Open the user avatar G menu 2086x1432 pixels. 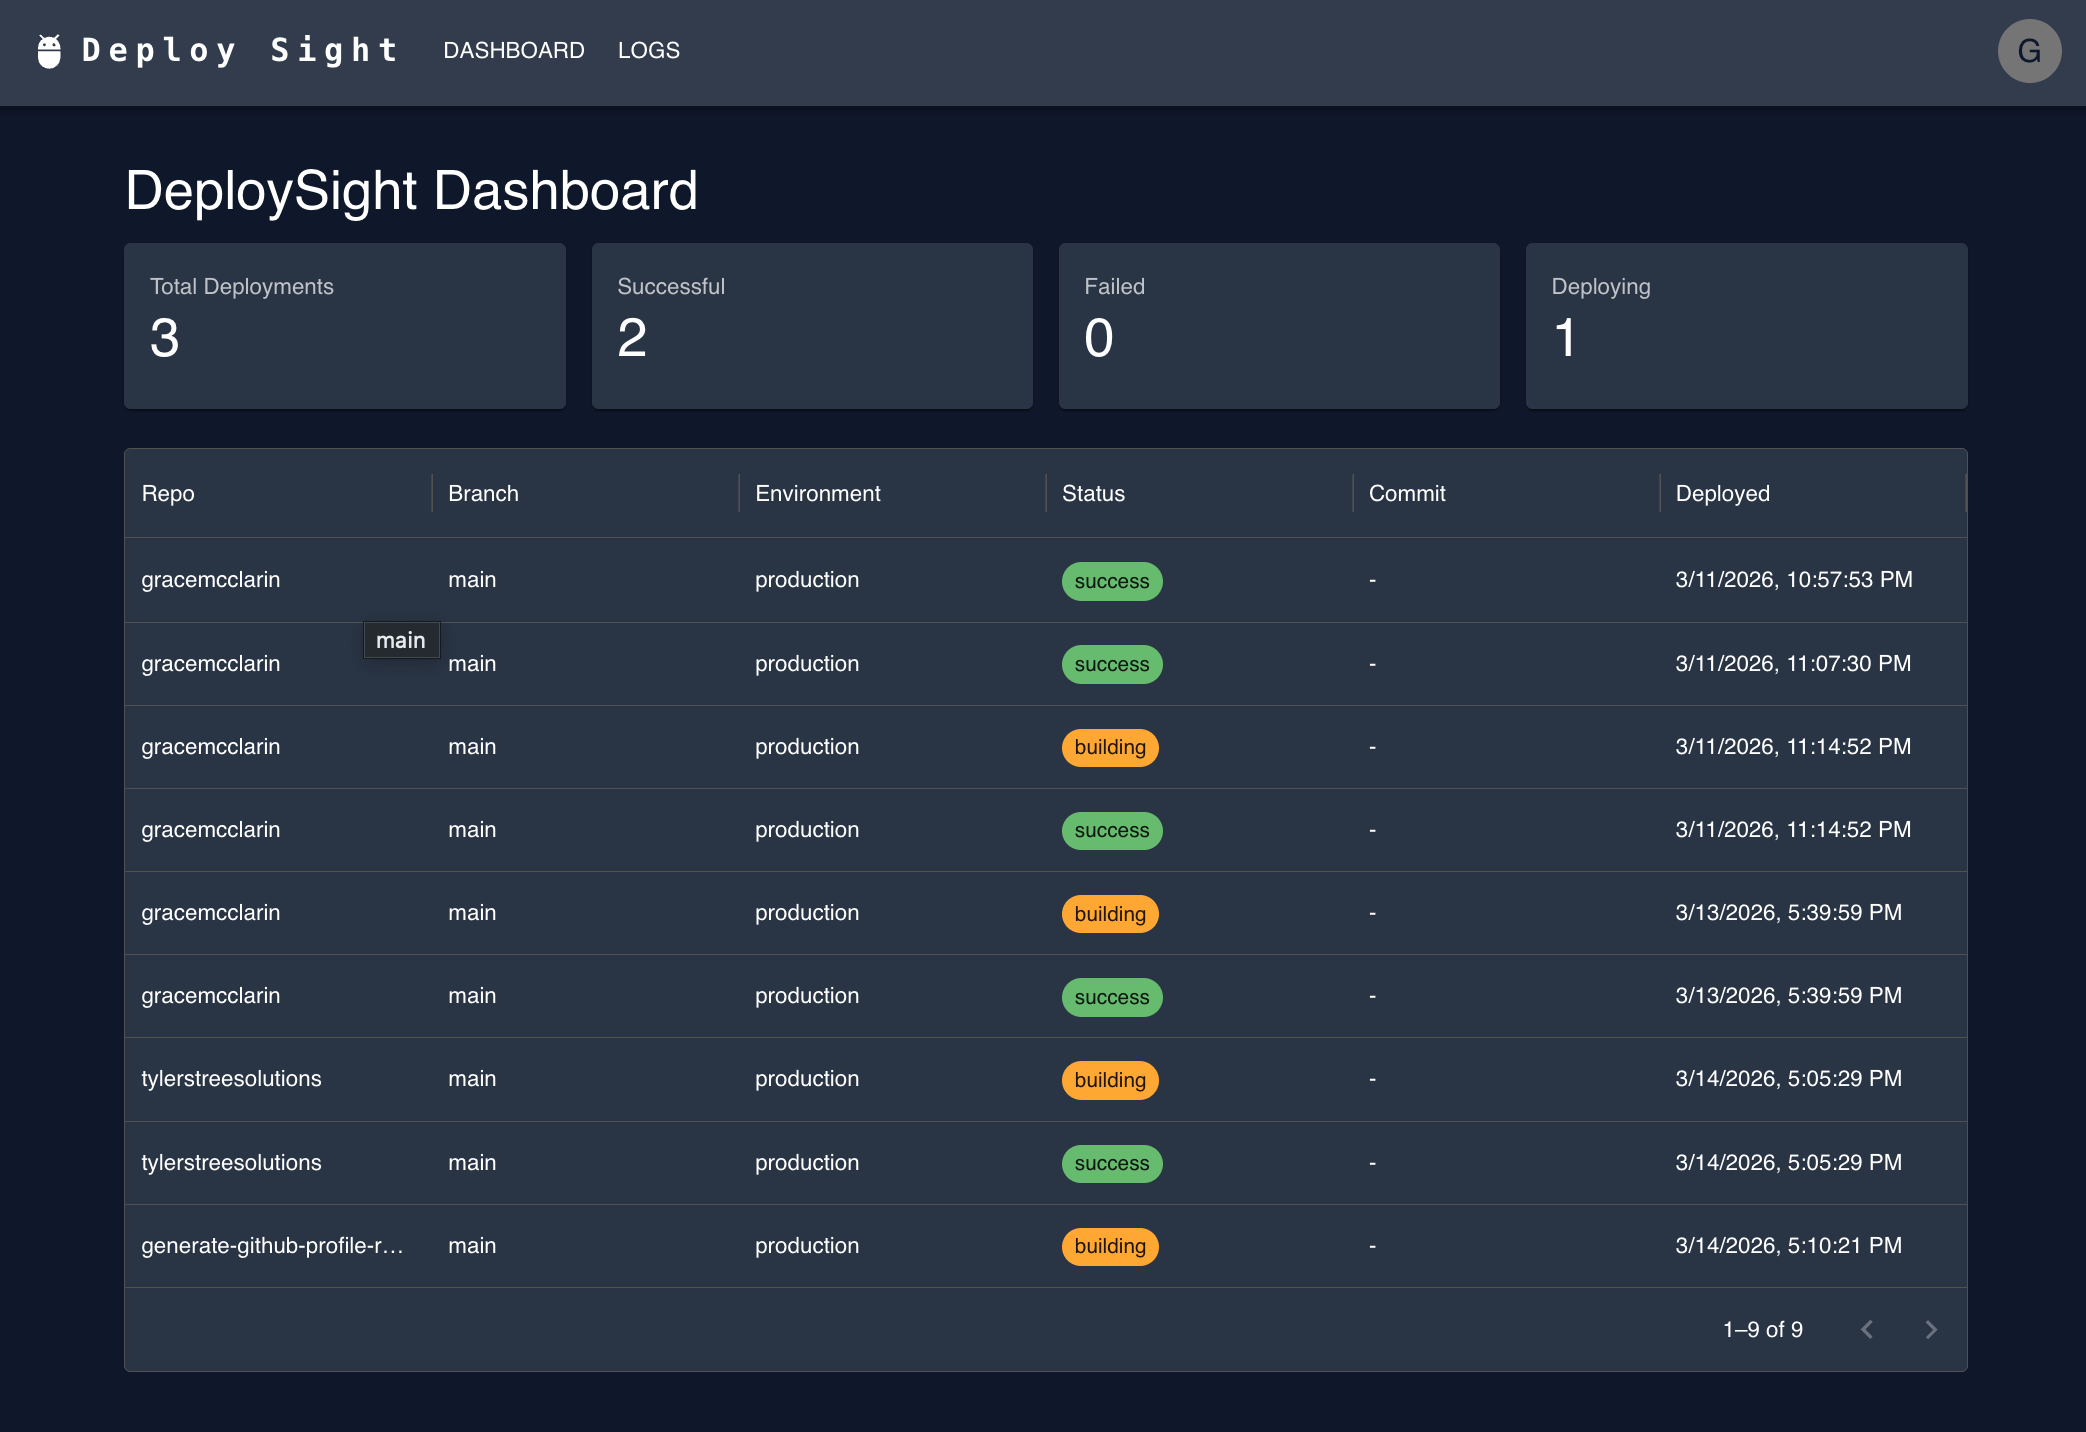[2028, 51]
